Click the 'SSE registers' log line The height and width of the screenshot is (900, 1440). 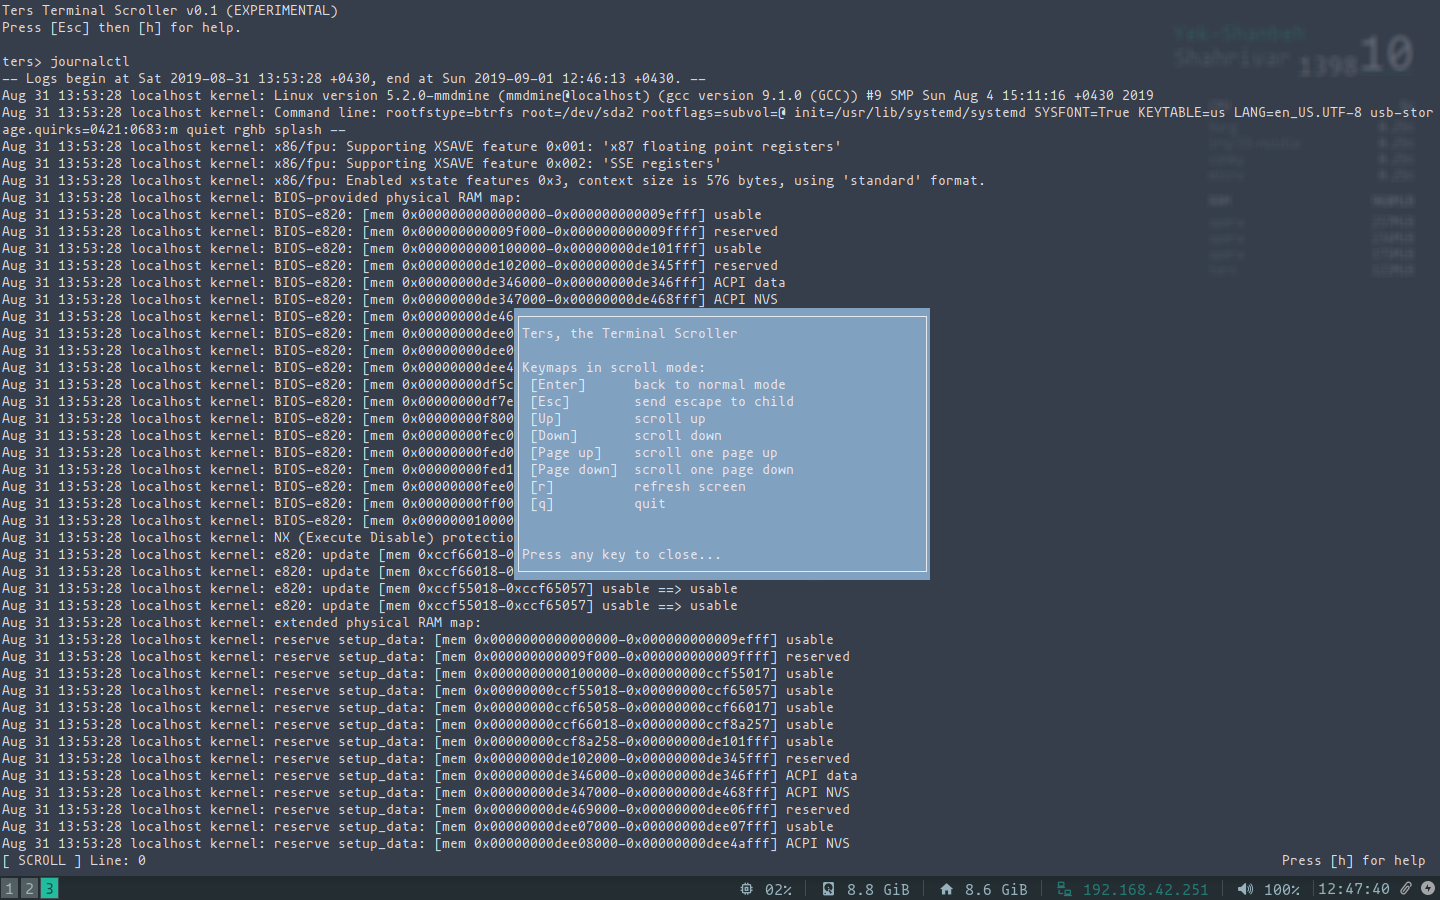point(362,163)
